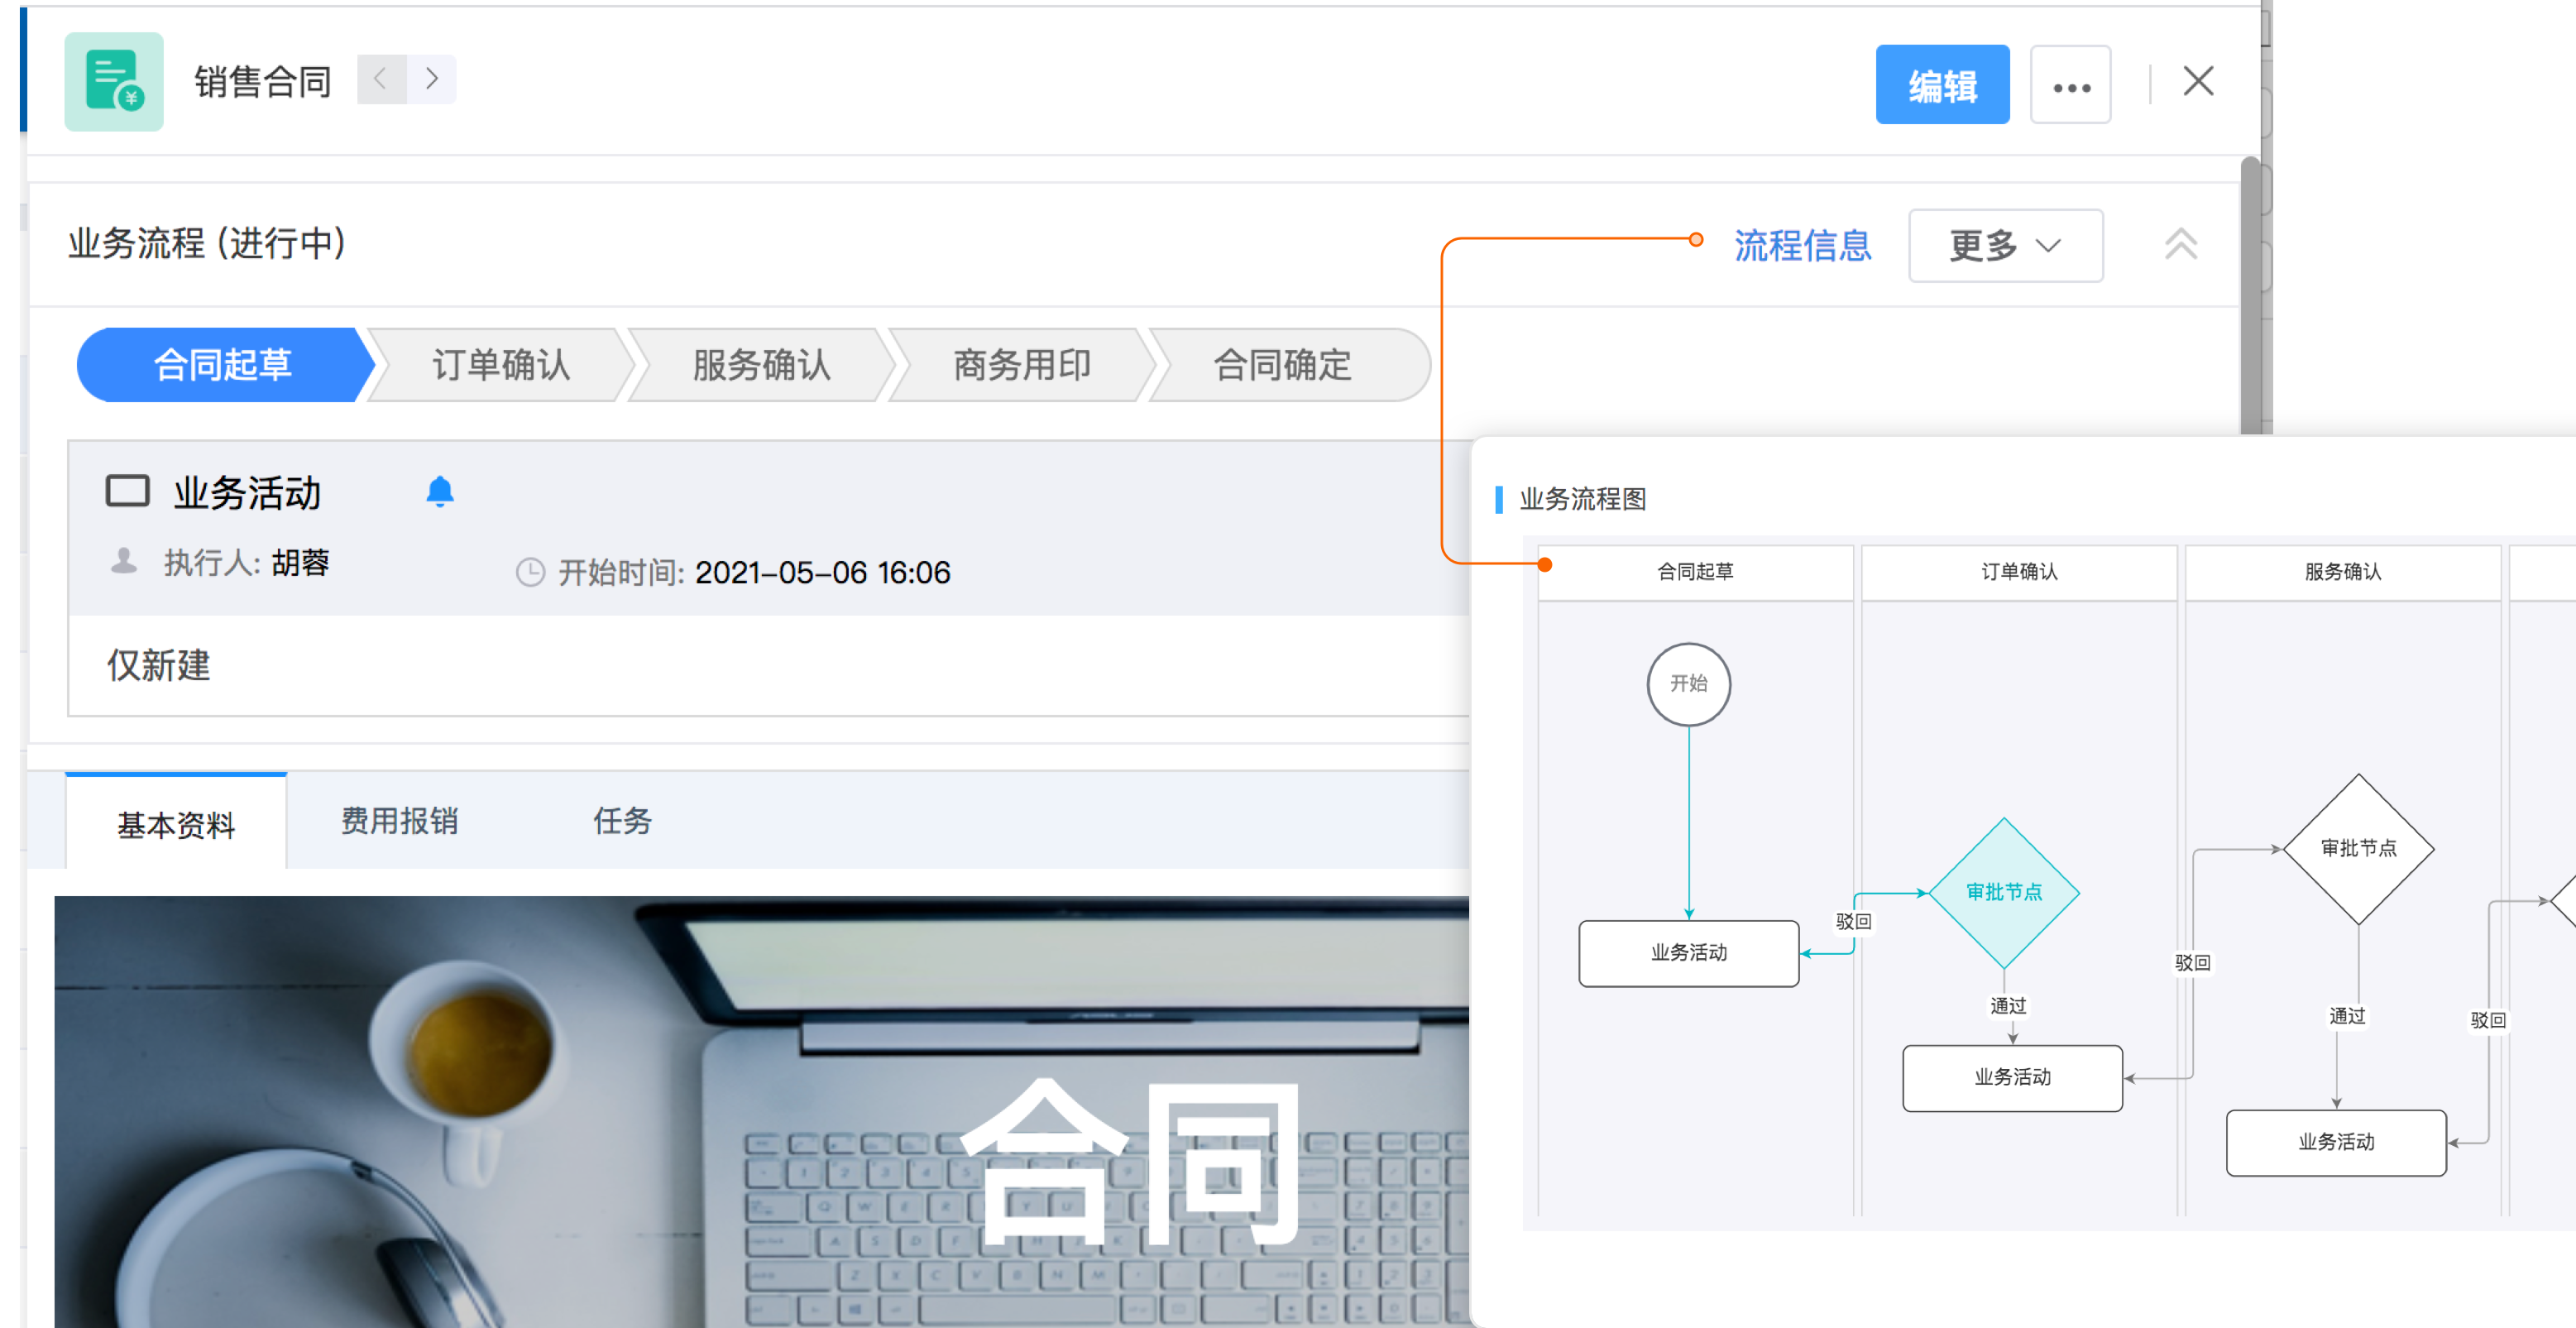Collapse the business process section
This screenshot has height=1328, width=2576.
coord(2180,244)
